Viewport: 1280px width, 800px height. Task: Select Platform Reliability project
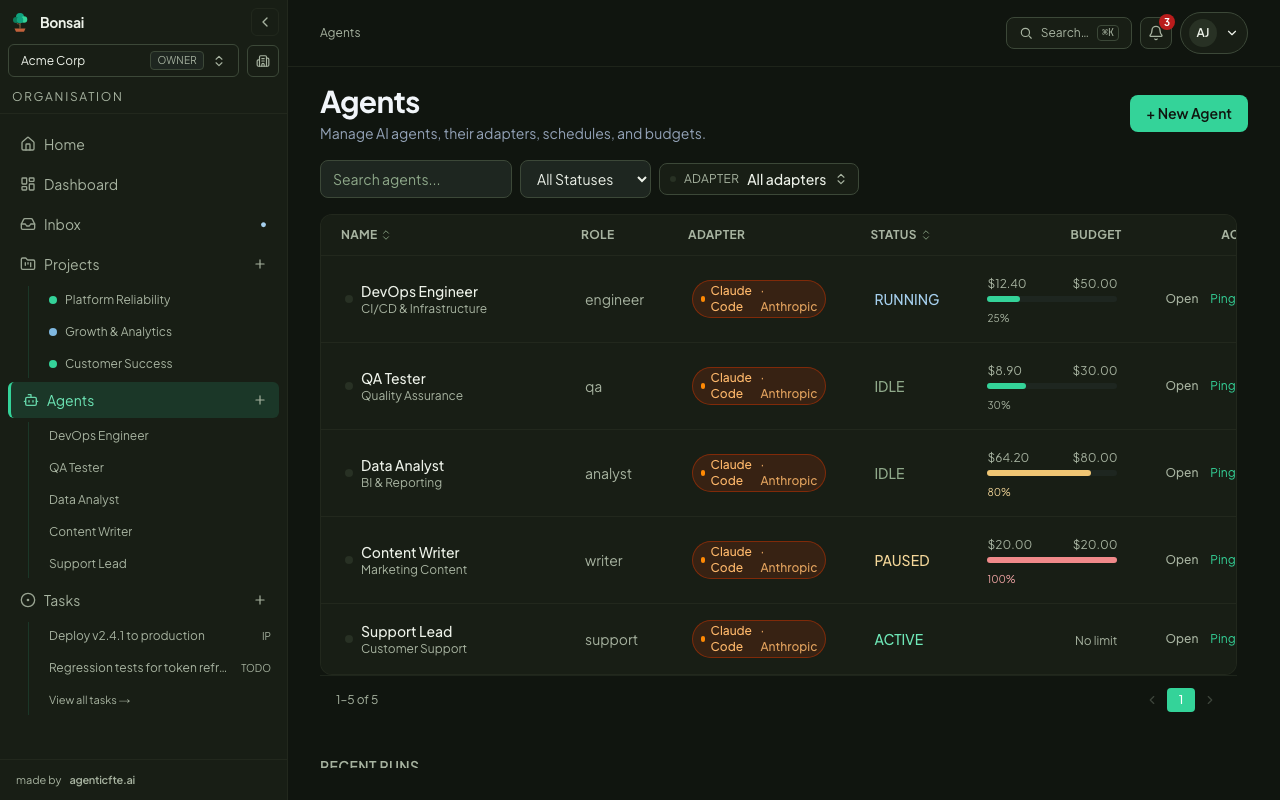click(x=117, y=300)
